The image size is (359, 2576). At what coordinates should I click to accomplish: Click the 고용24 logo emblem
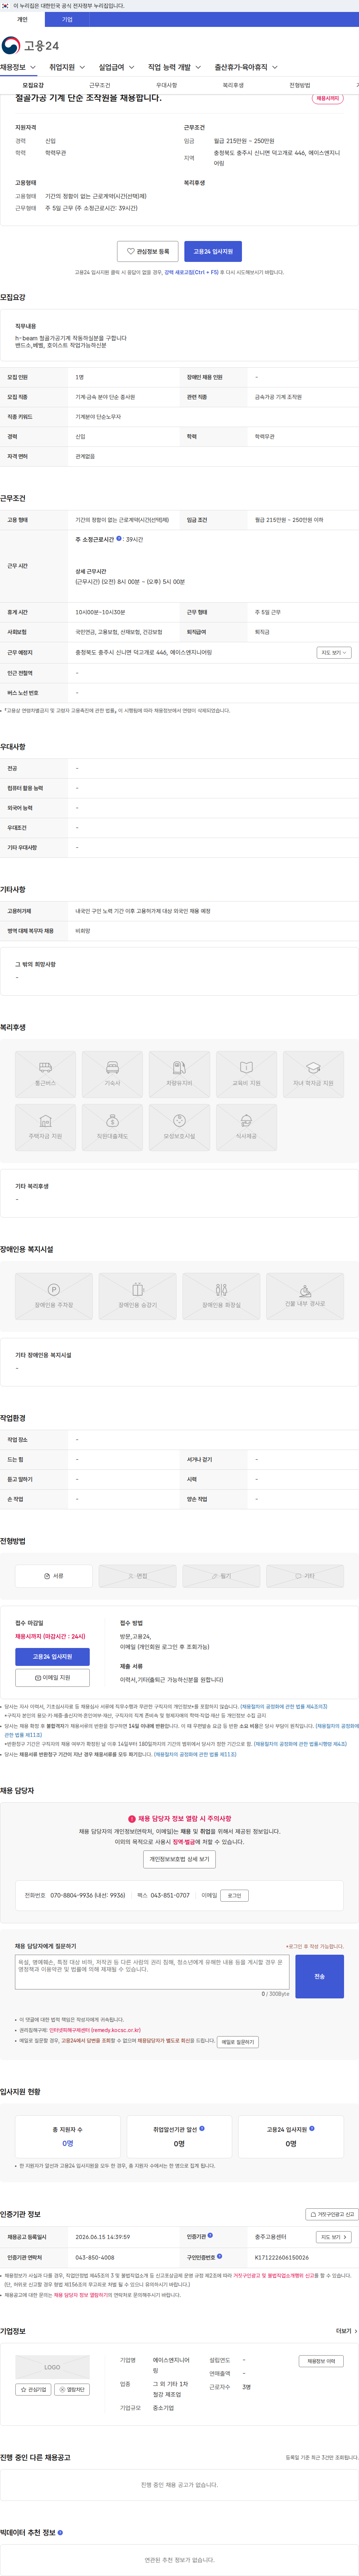click(11, 45)
